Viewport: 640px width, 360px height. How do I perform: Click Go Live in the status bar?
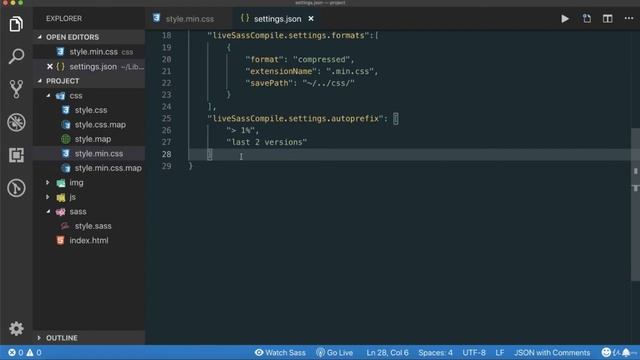point(334,353)
